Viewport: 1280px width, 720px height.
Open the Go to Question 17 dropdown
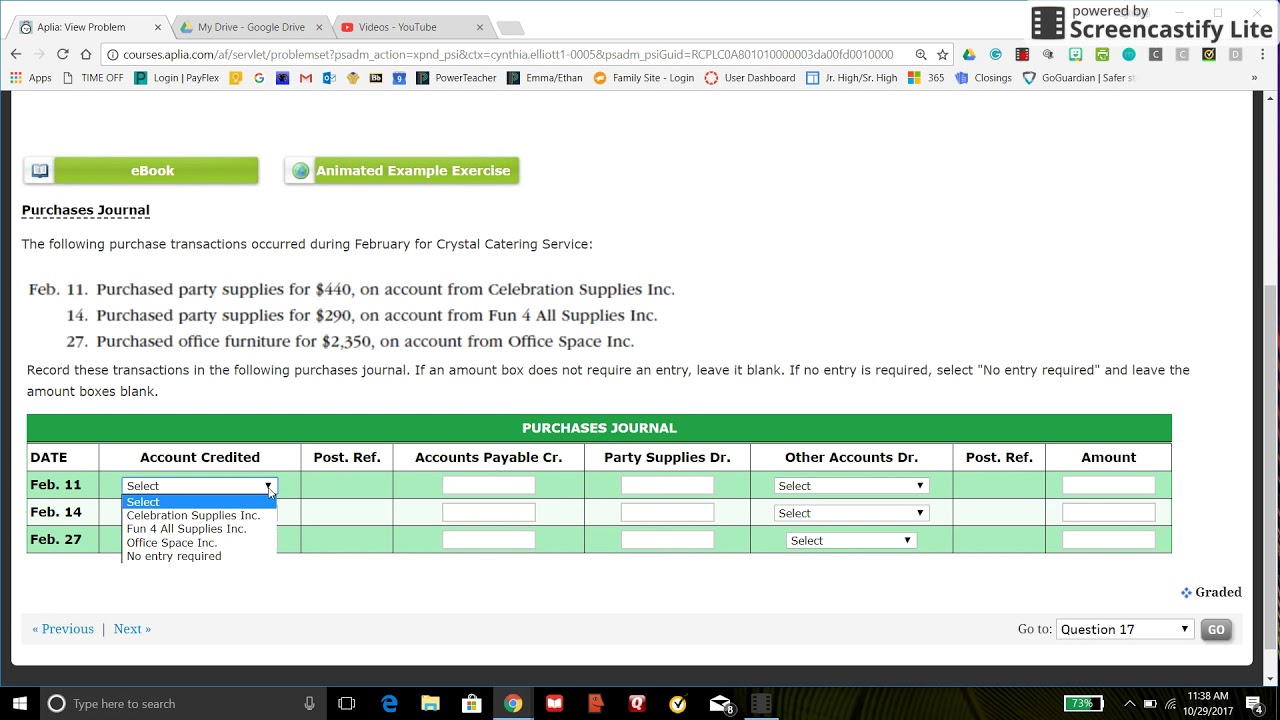click(x=1124, y=629)
